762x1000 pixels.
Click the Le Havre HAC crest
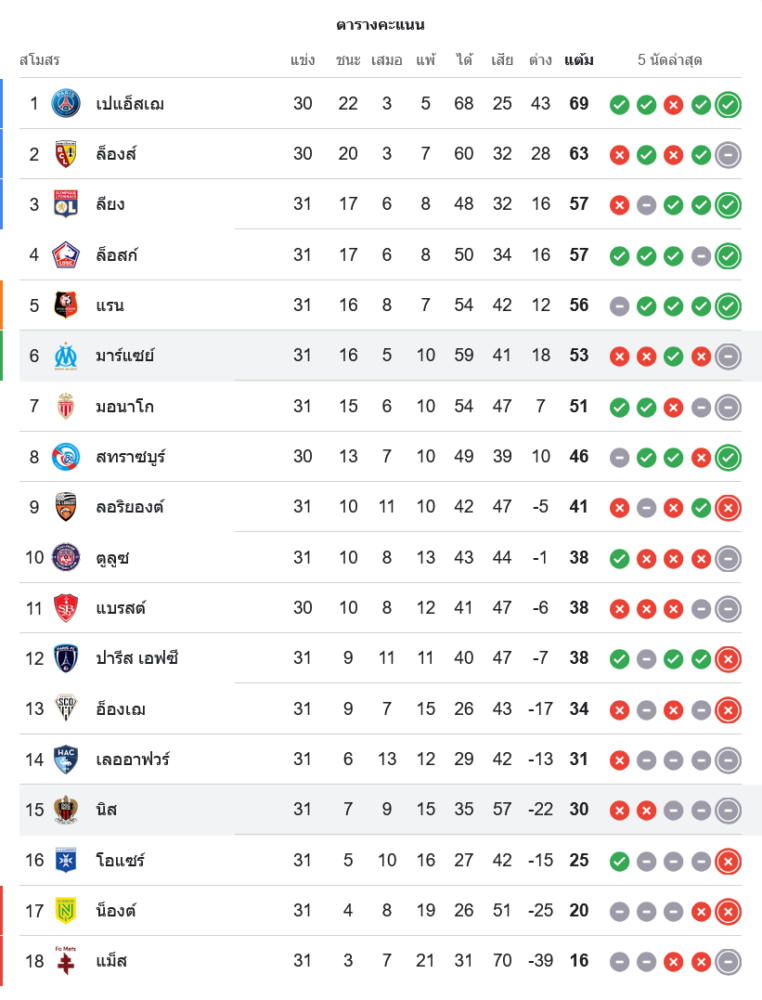[66, 759]
